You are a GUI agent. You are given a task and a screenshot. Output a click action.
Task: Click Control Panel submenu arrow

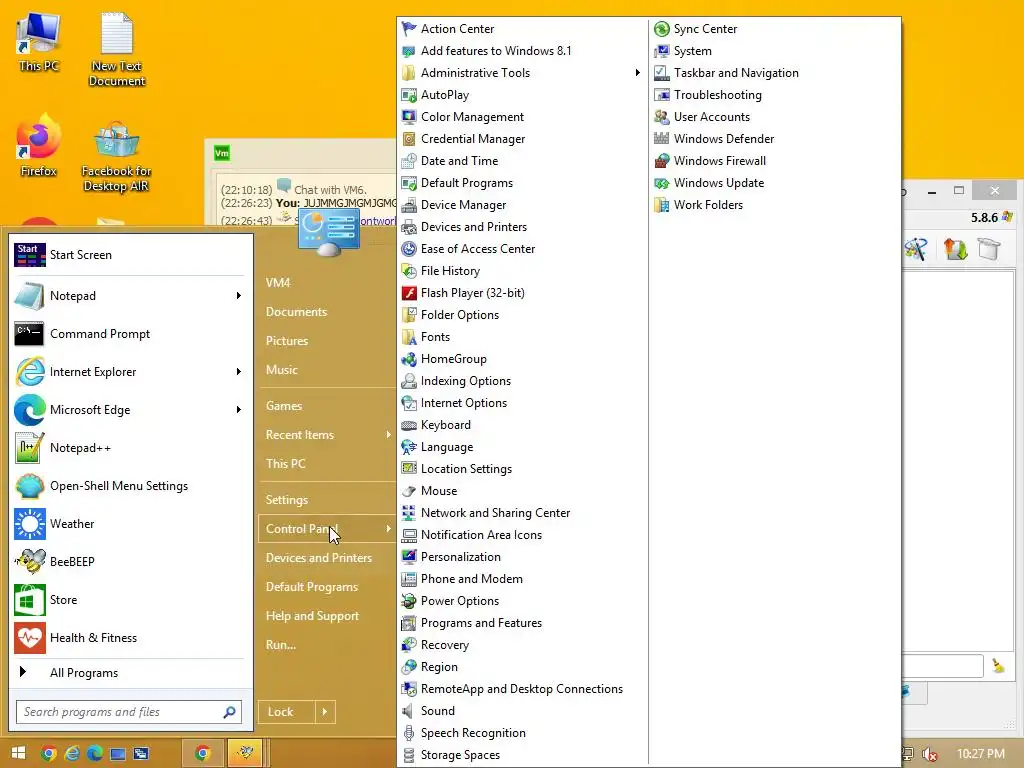[x=389, y=529]
